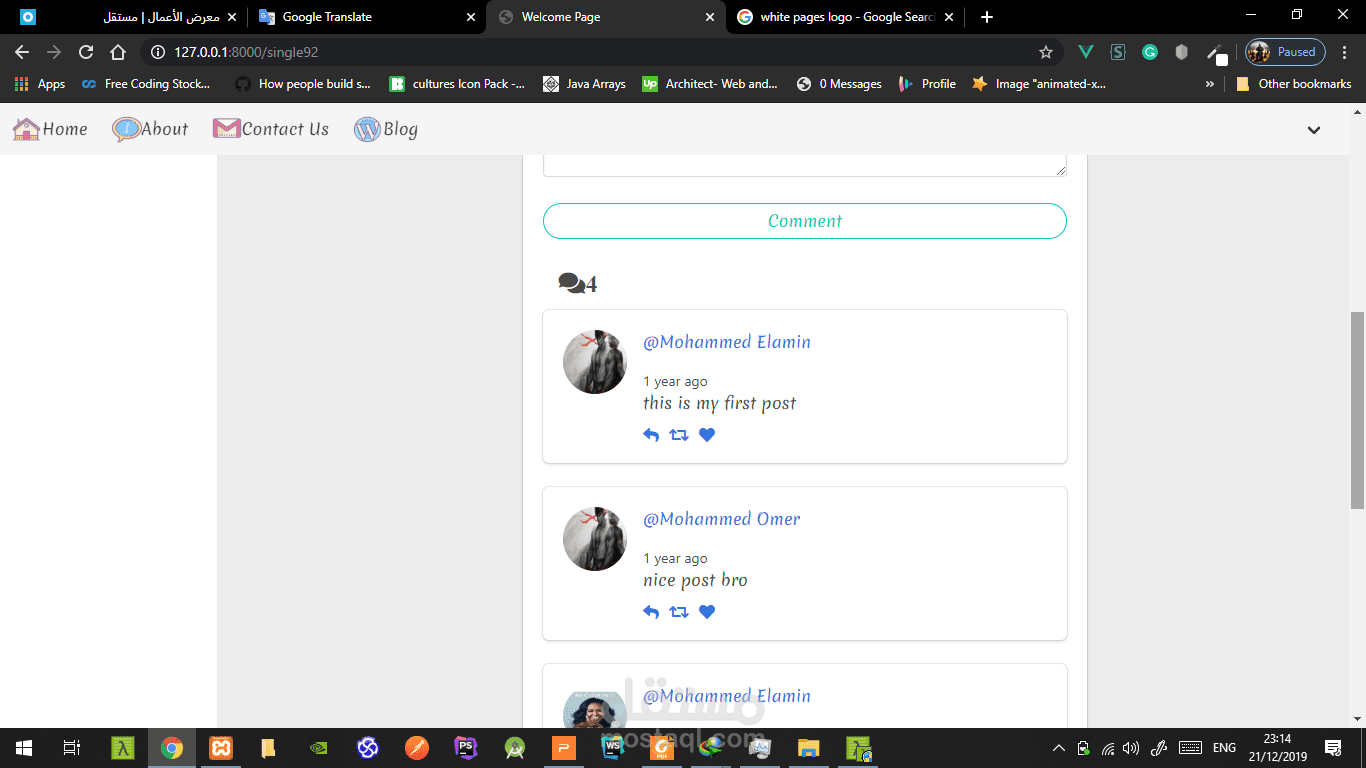Expand the navbar chevron dropdown
Screen dimensions: 1366x768
click(x=1314, y=130)
